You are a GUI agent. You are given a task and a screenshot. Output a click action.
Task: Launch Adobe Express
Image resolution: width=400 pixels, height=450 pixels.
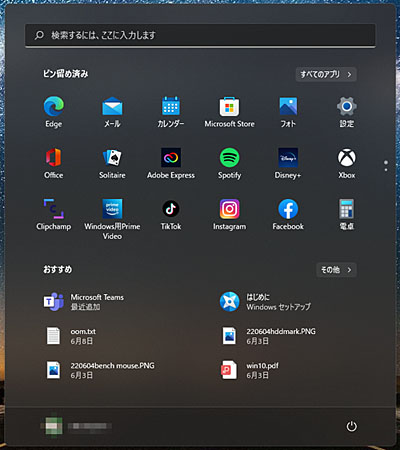[x=171, y=164]
